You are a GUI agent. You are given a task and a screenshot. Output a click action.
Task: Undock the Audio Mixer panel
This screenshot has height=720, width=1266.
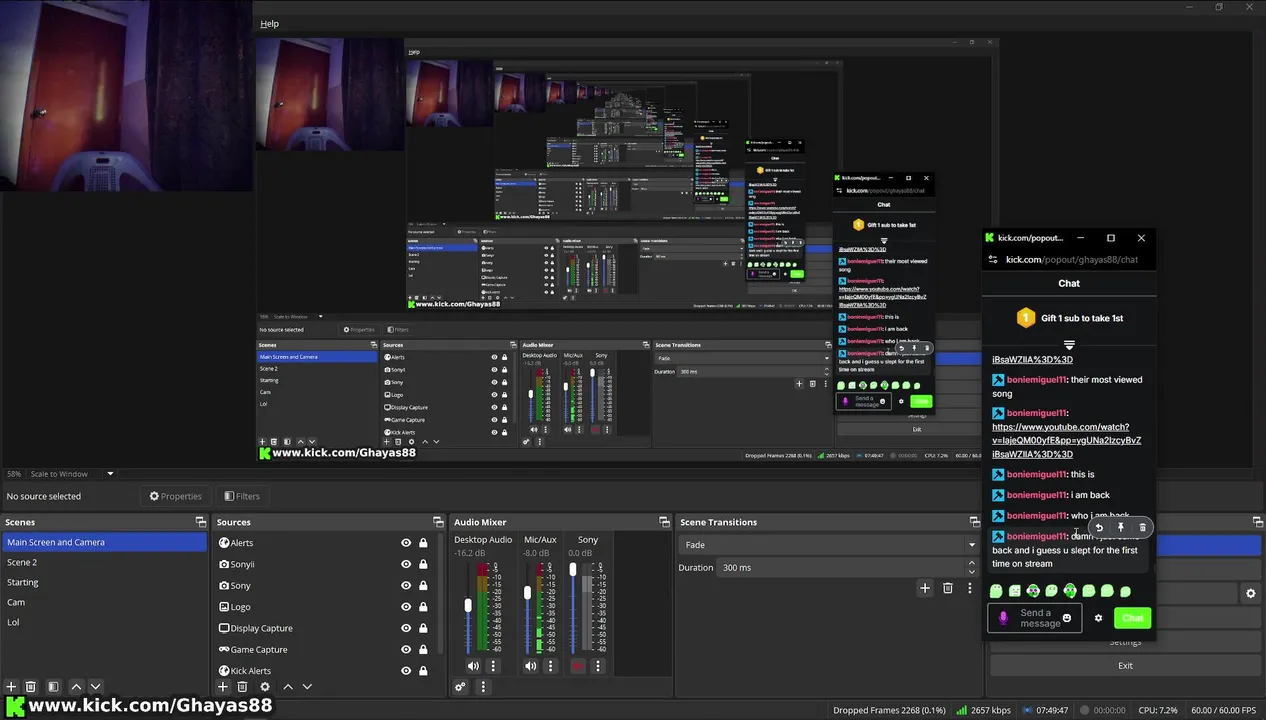[665, 522]
